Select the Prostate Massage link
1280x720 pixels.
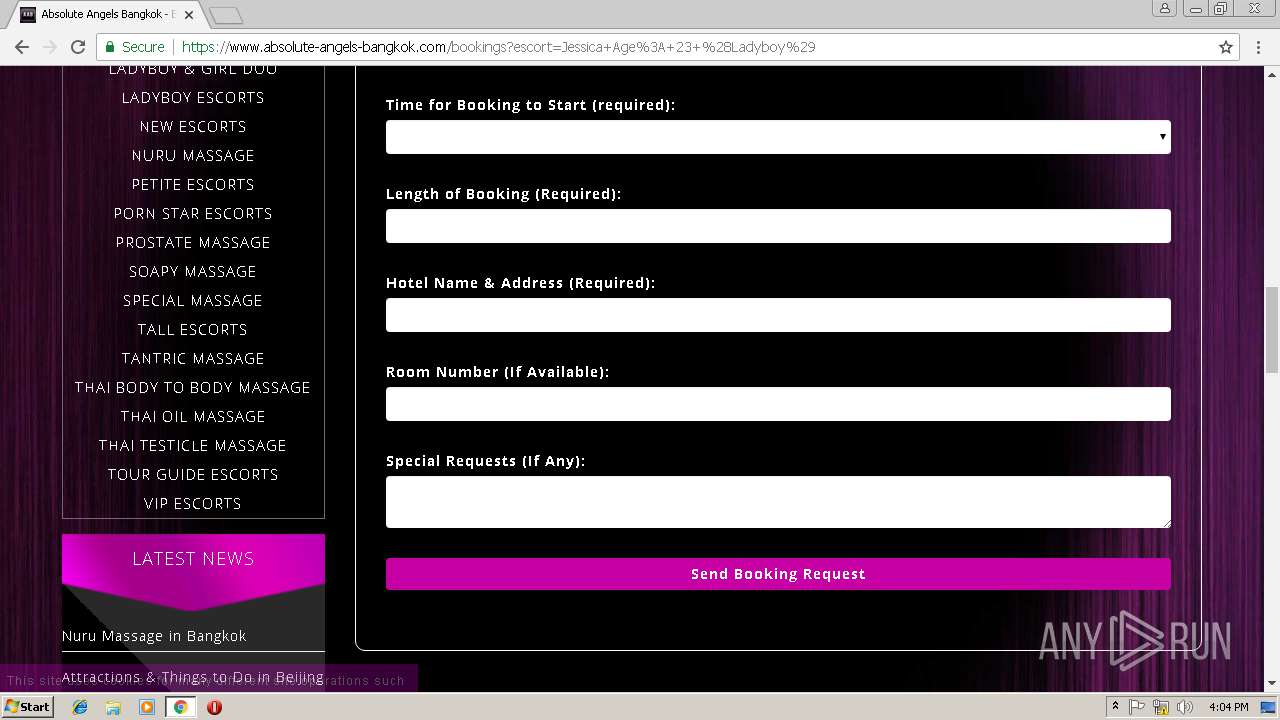coord(193,243)
